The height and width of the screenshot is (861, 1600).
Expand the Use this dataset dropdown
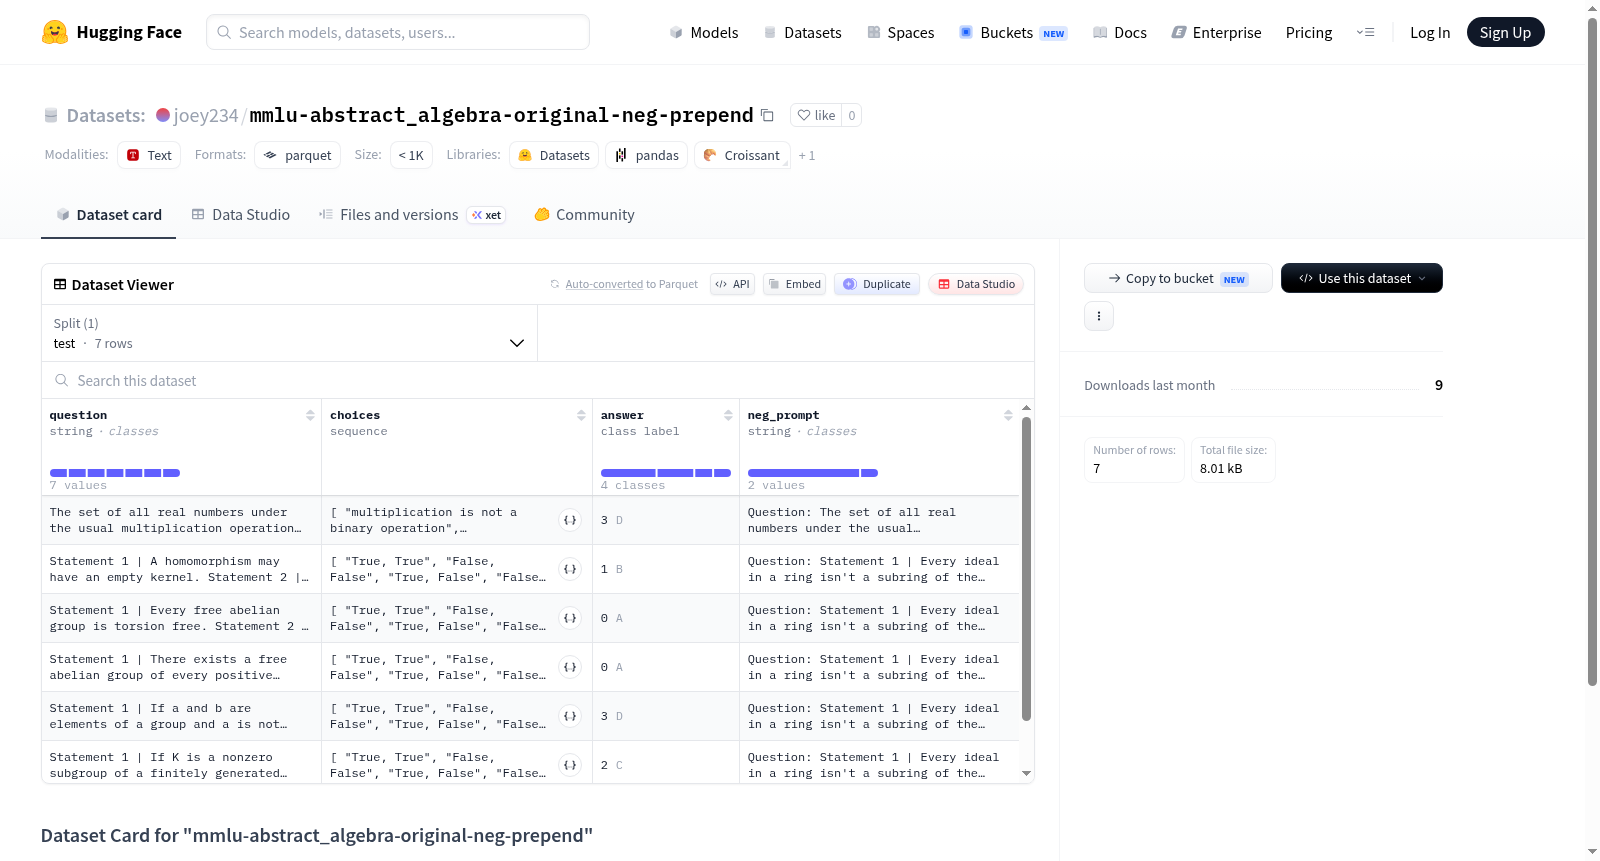(1362, 278)
